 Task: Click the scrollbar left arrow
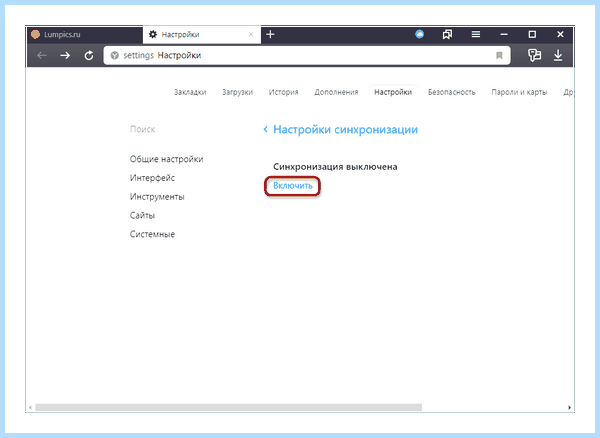[x=30, y=407]
